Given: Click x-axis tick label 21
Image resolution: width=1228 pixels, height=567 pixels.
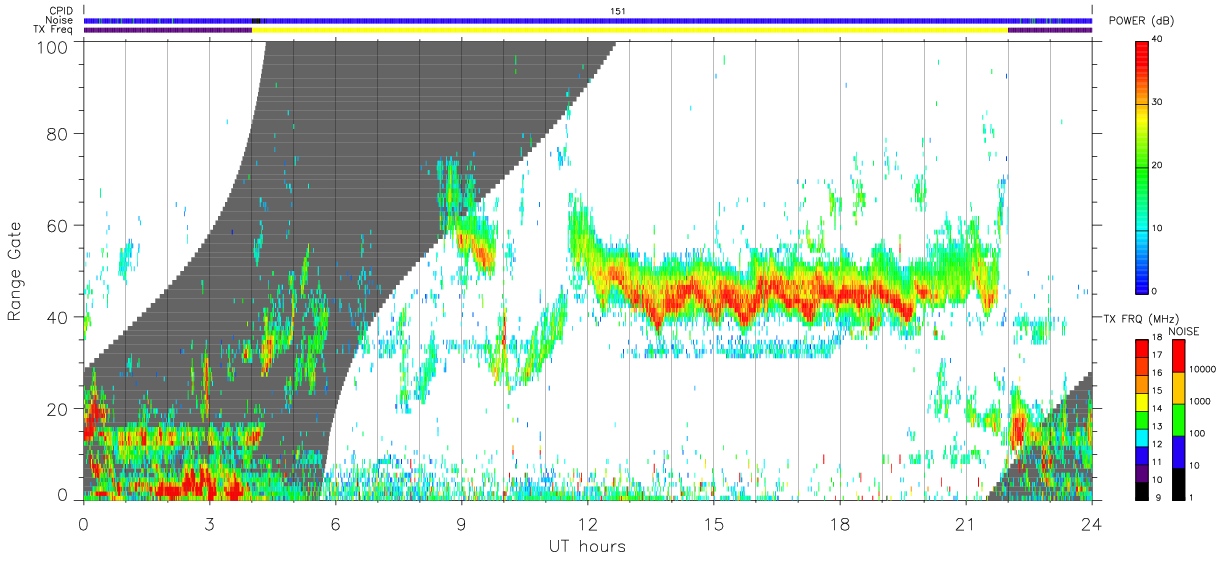Looking at the screenshot, I should tap(965, 523).
